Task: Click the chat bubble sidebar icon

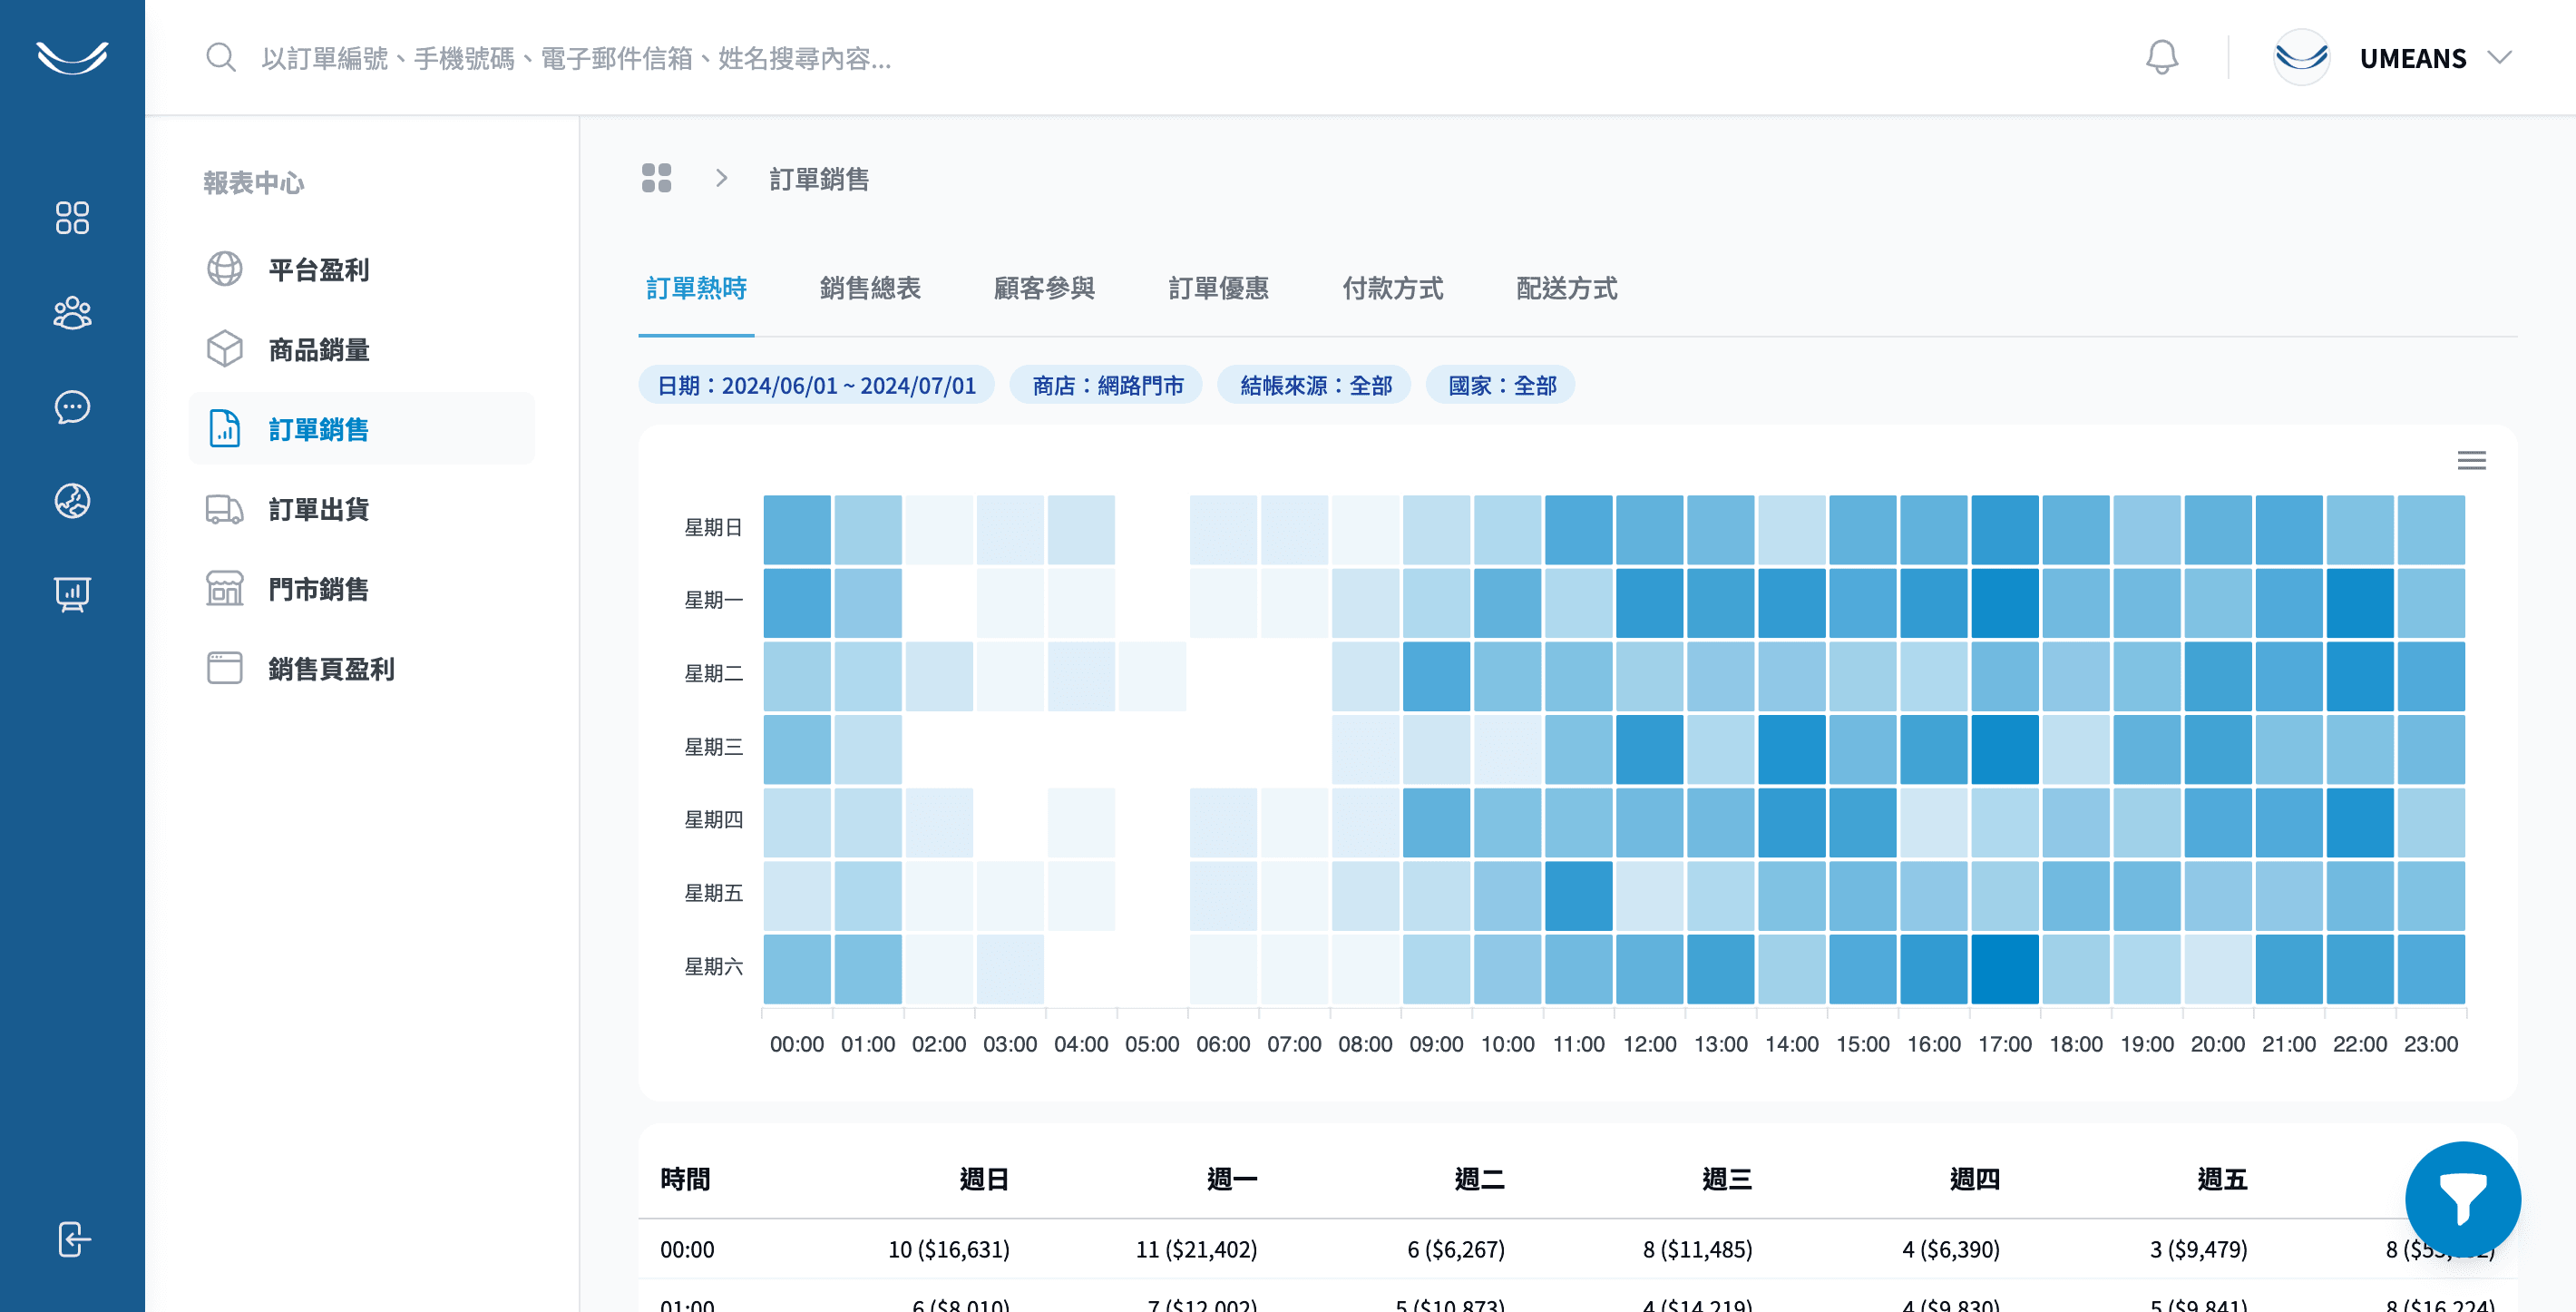Action: pos(72,407)
